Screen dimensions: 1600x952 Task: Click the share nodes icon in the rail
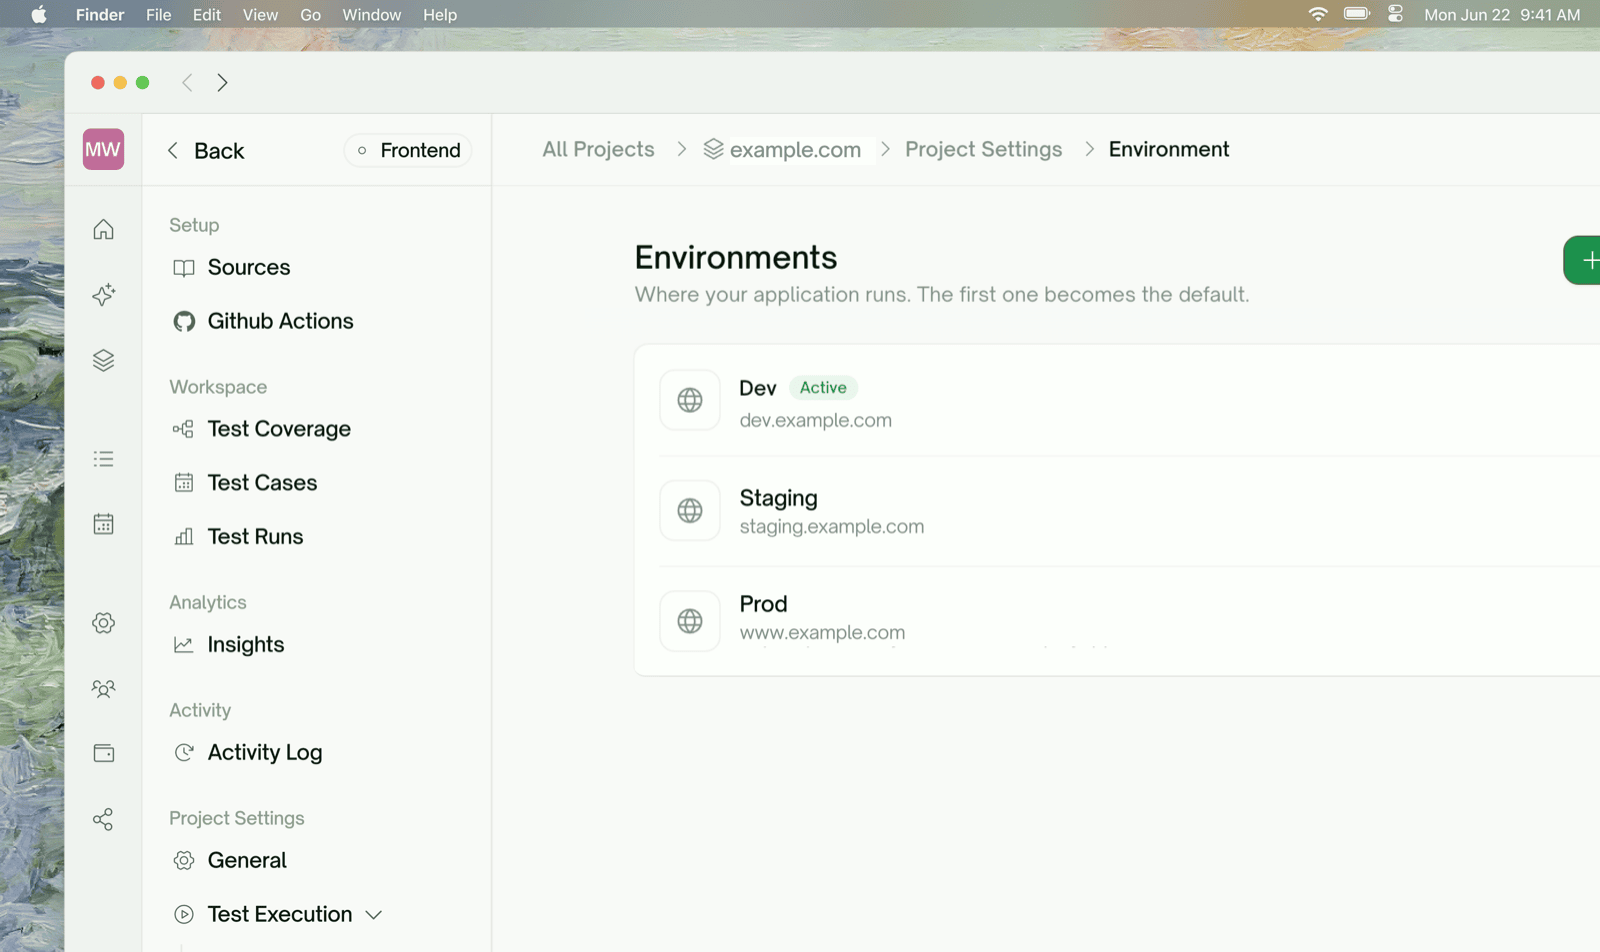(x=103, y=819)
